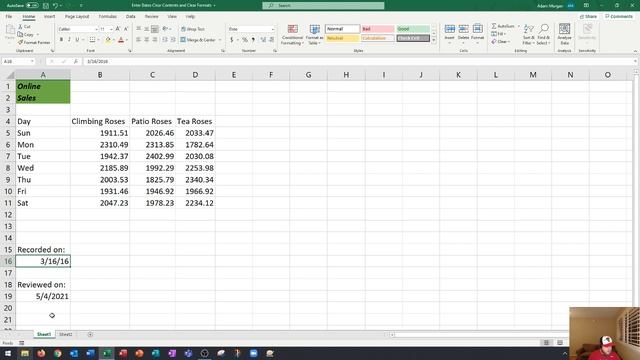Click the Borders icon
Screen dimensions: 640x360
click(92, 40)
